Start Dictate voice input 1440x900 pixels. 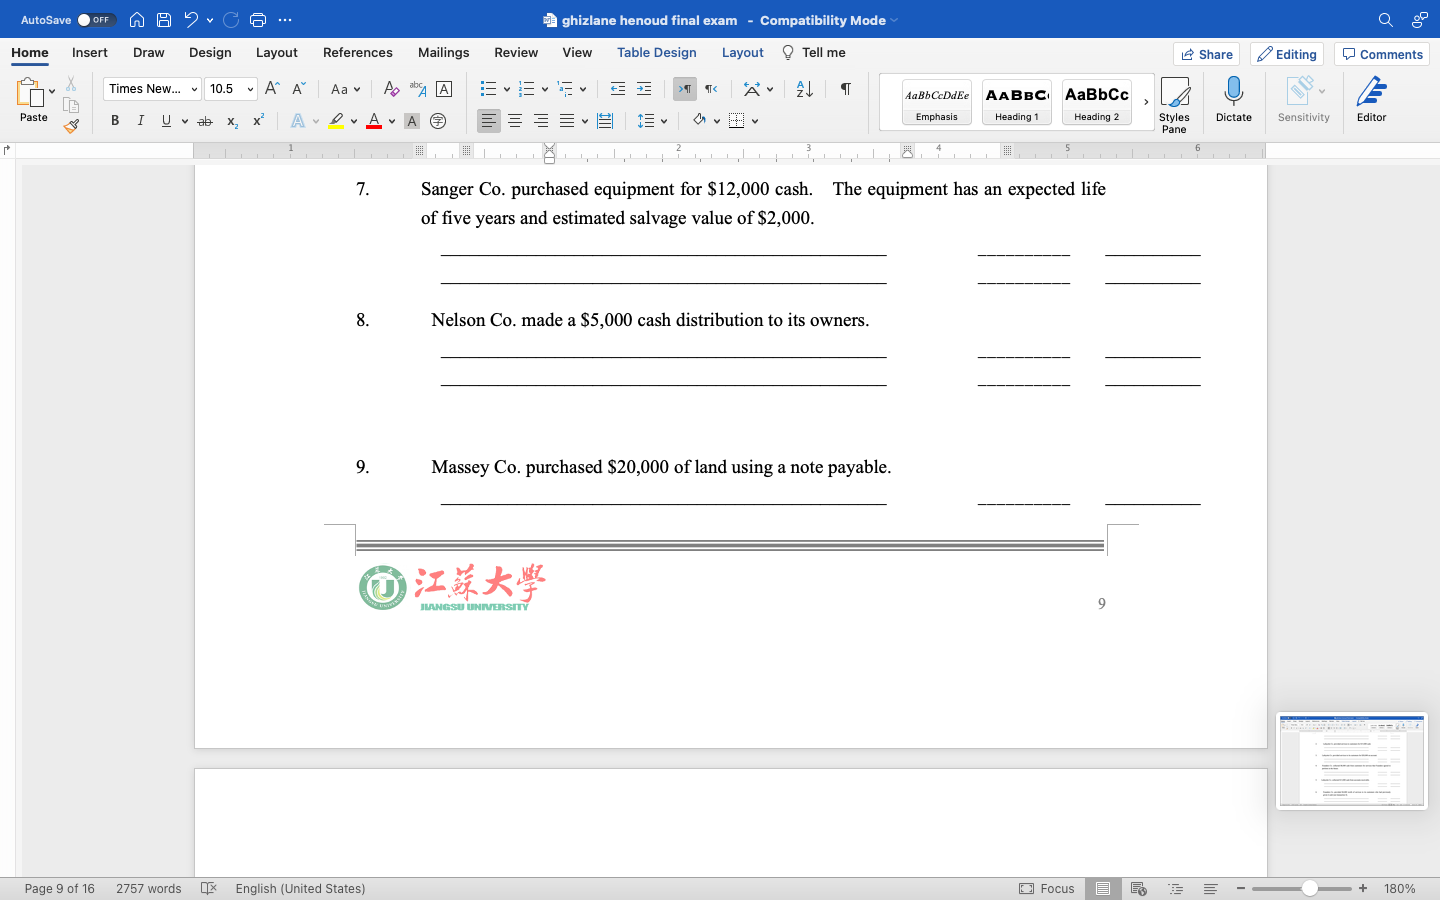[1233, 100]
